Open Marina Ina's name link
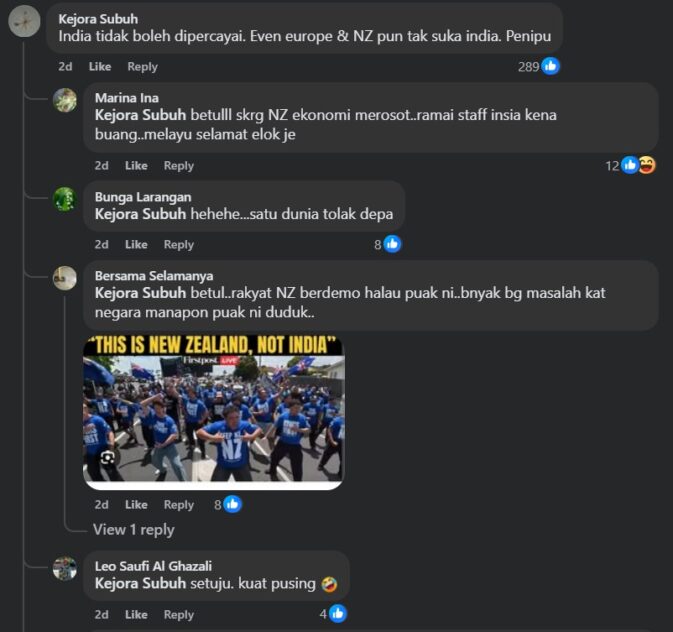Viewport: 673px width, 632px height. 127,98
